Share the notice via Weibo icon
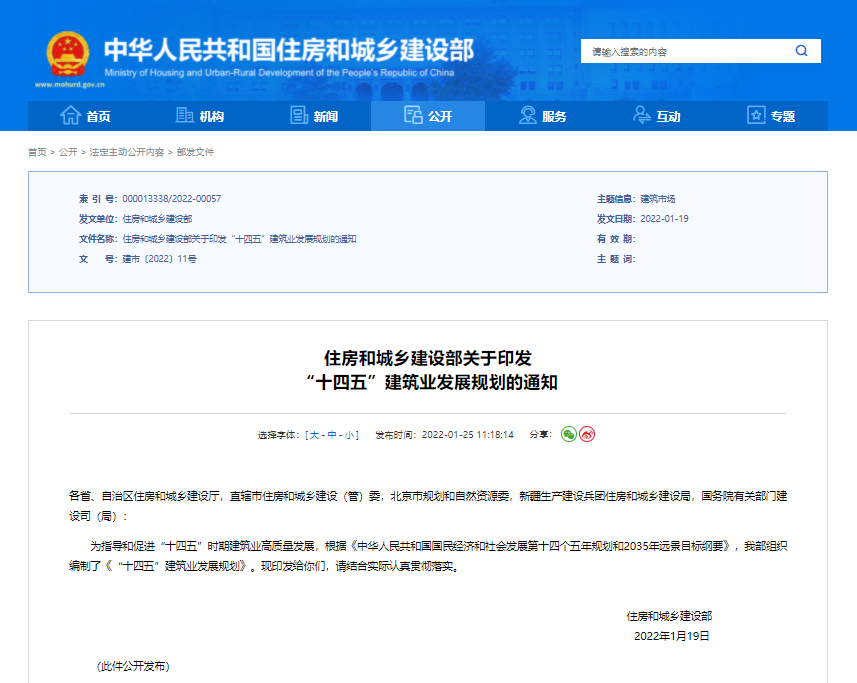This screenshot has width=857, height=683. click(x=587, y=435)
